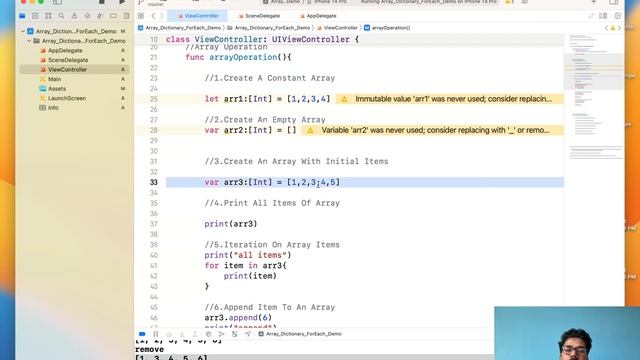Click Array_Dictionary_ForEach_Demo process in debug bar

[x=300, y=334]
